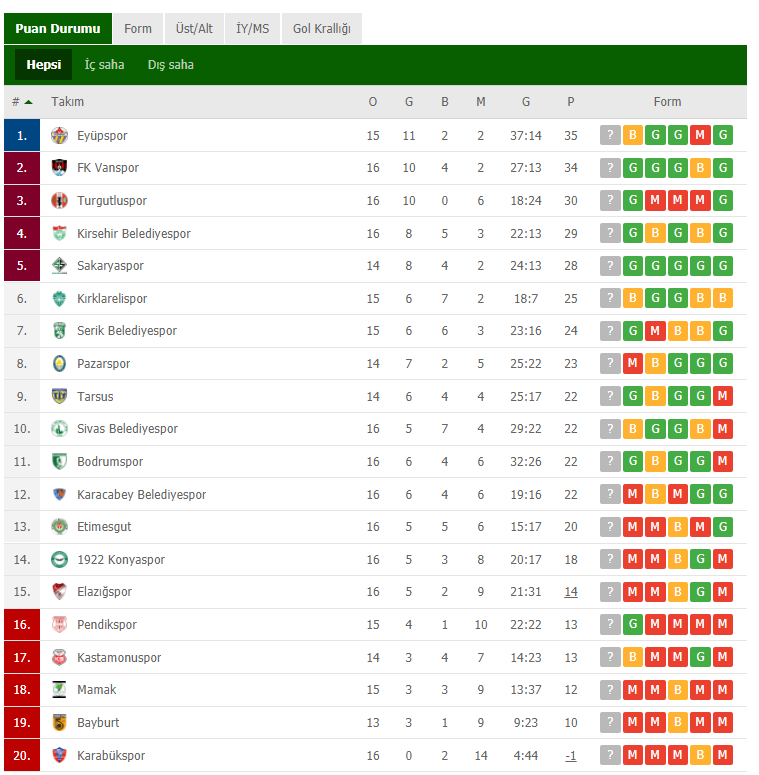Sort table by the # rank column arrow
Image resolution: width=759 pixels, height=775 pixels.
click(28, 102)
